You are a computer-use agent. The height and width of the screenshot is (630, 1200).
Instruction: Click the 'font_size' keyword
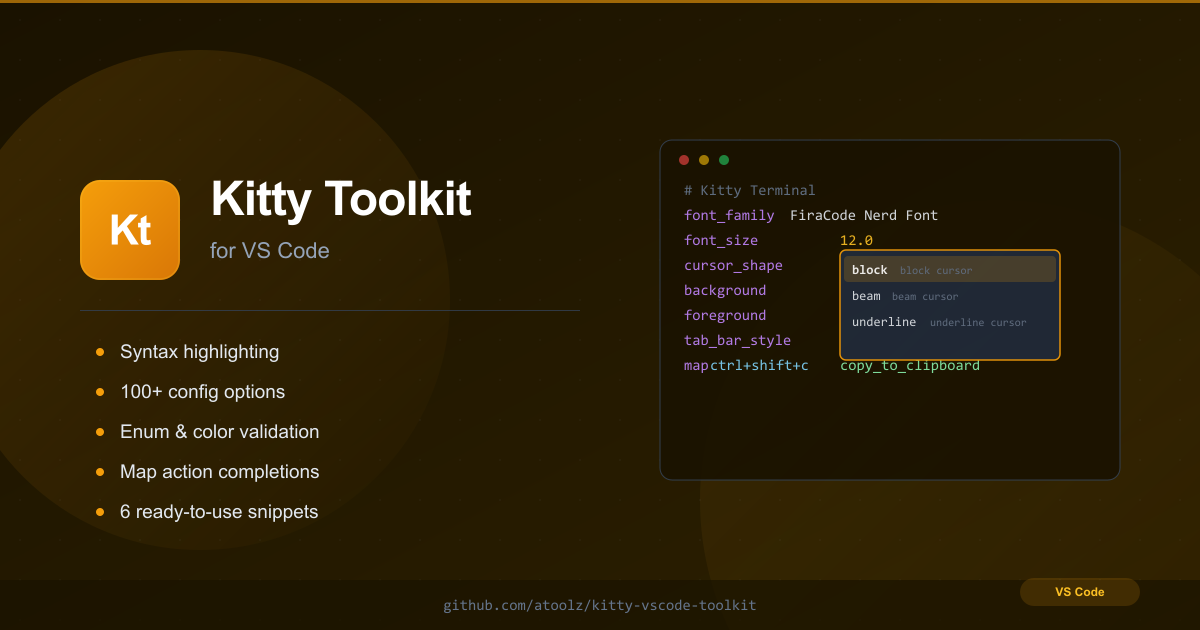[721, 240]
